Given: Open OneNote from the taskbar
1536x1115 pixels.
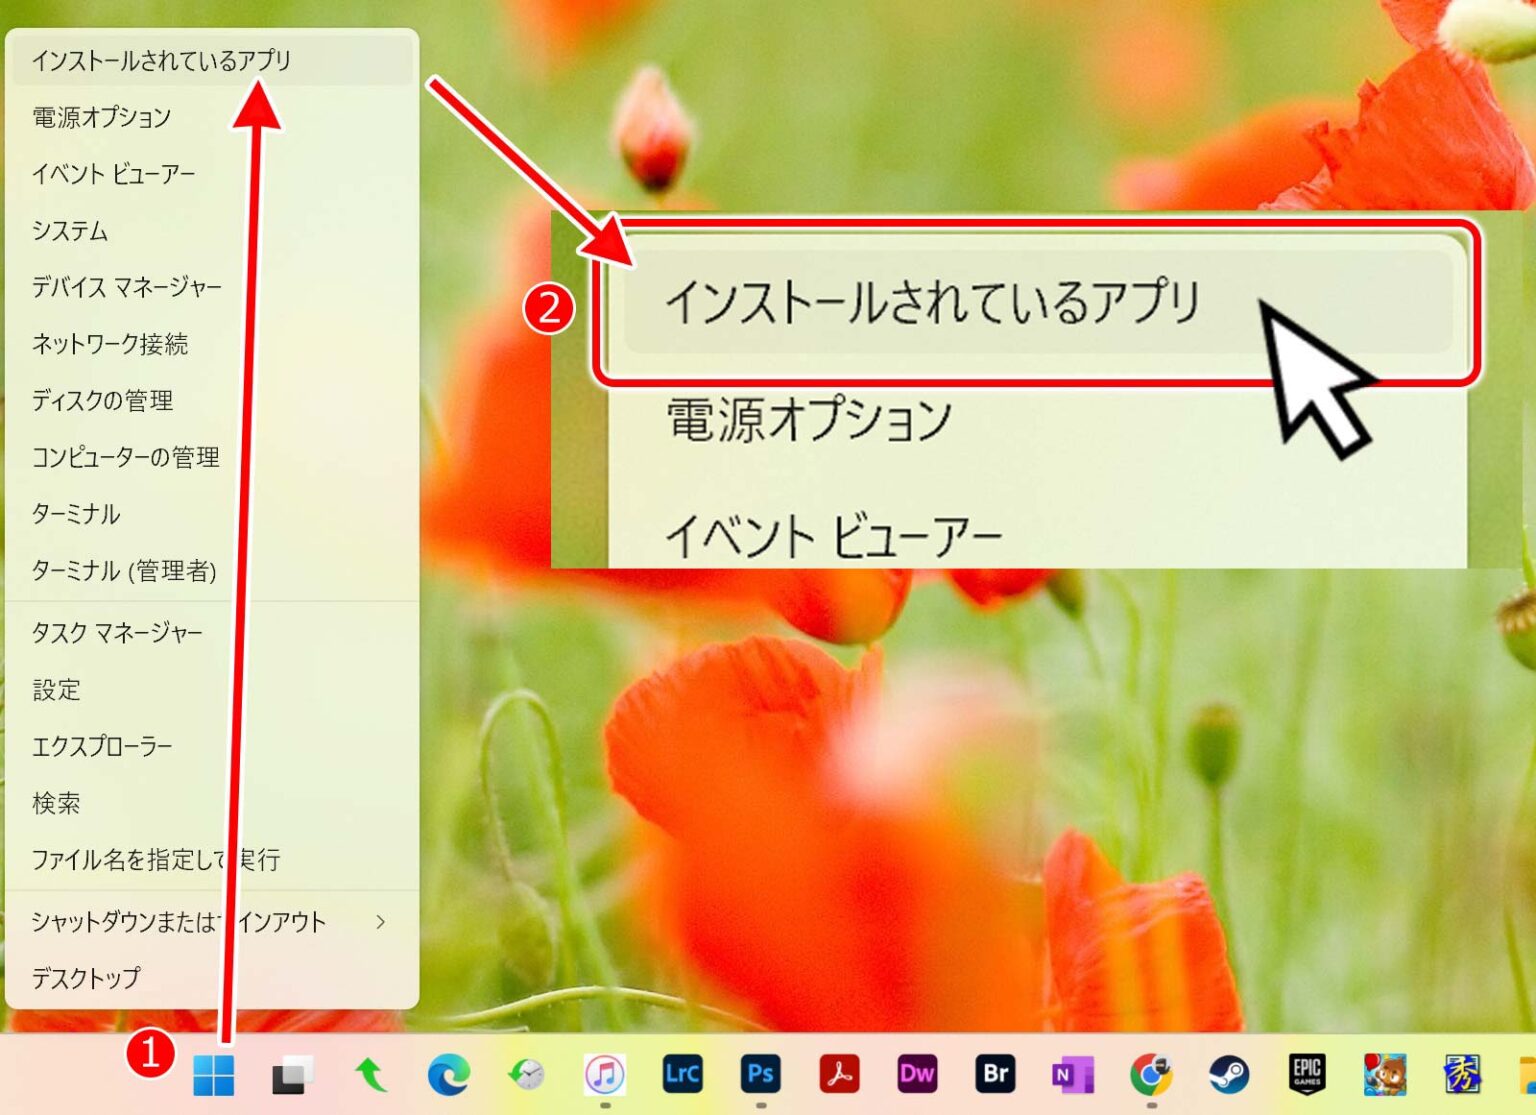Looking at the screenshot, I should click(1073, 1075).
